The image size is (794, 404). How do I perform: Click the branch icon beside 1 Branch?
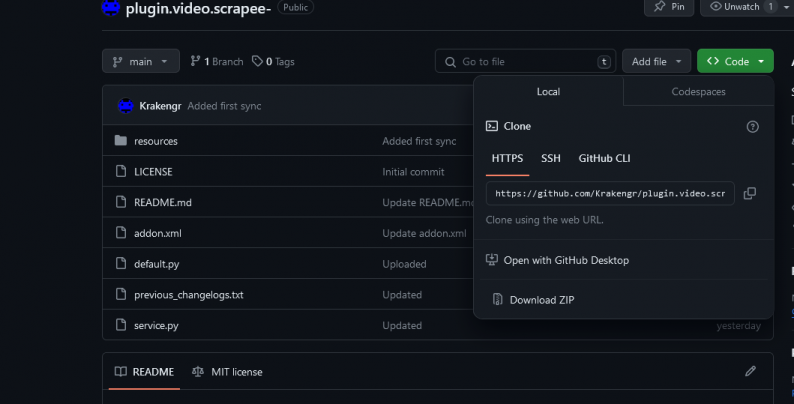point(195,61)
